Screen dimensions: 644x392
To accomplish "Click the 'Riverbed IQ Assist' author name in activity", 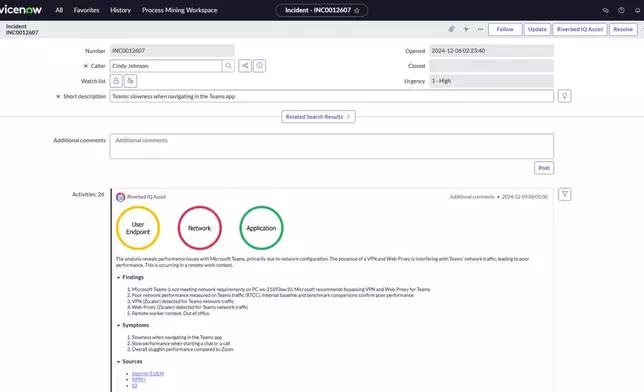I will pos(146,197).
